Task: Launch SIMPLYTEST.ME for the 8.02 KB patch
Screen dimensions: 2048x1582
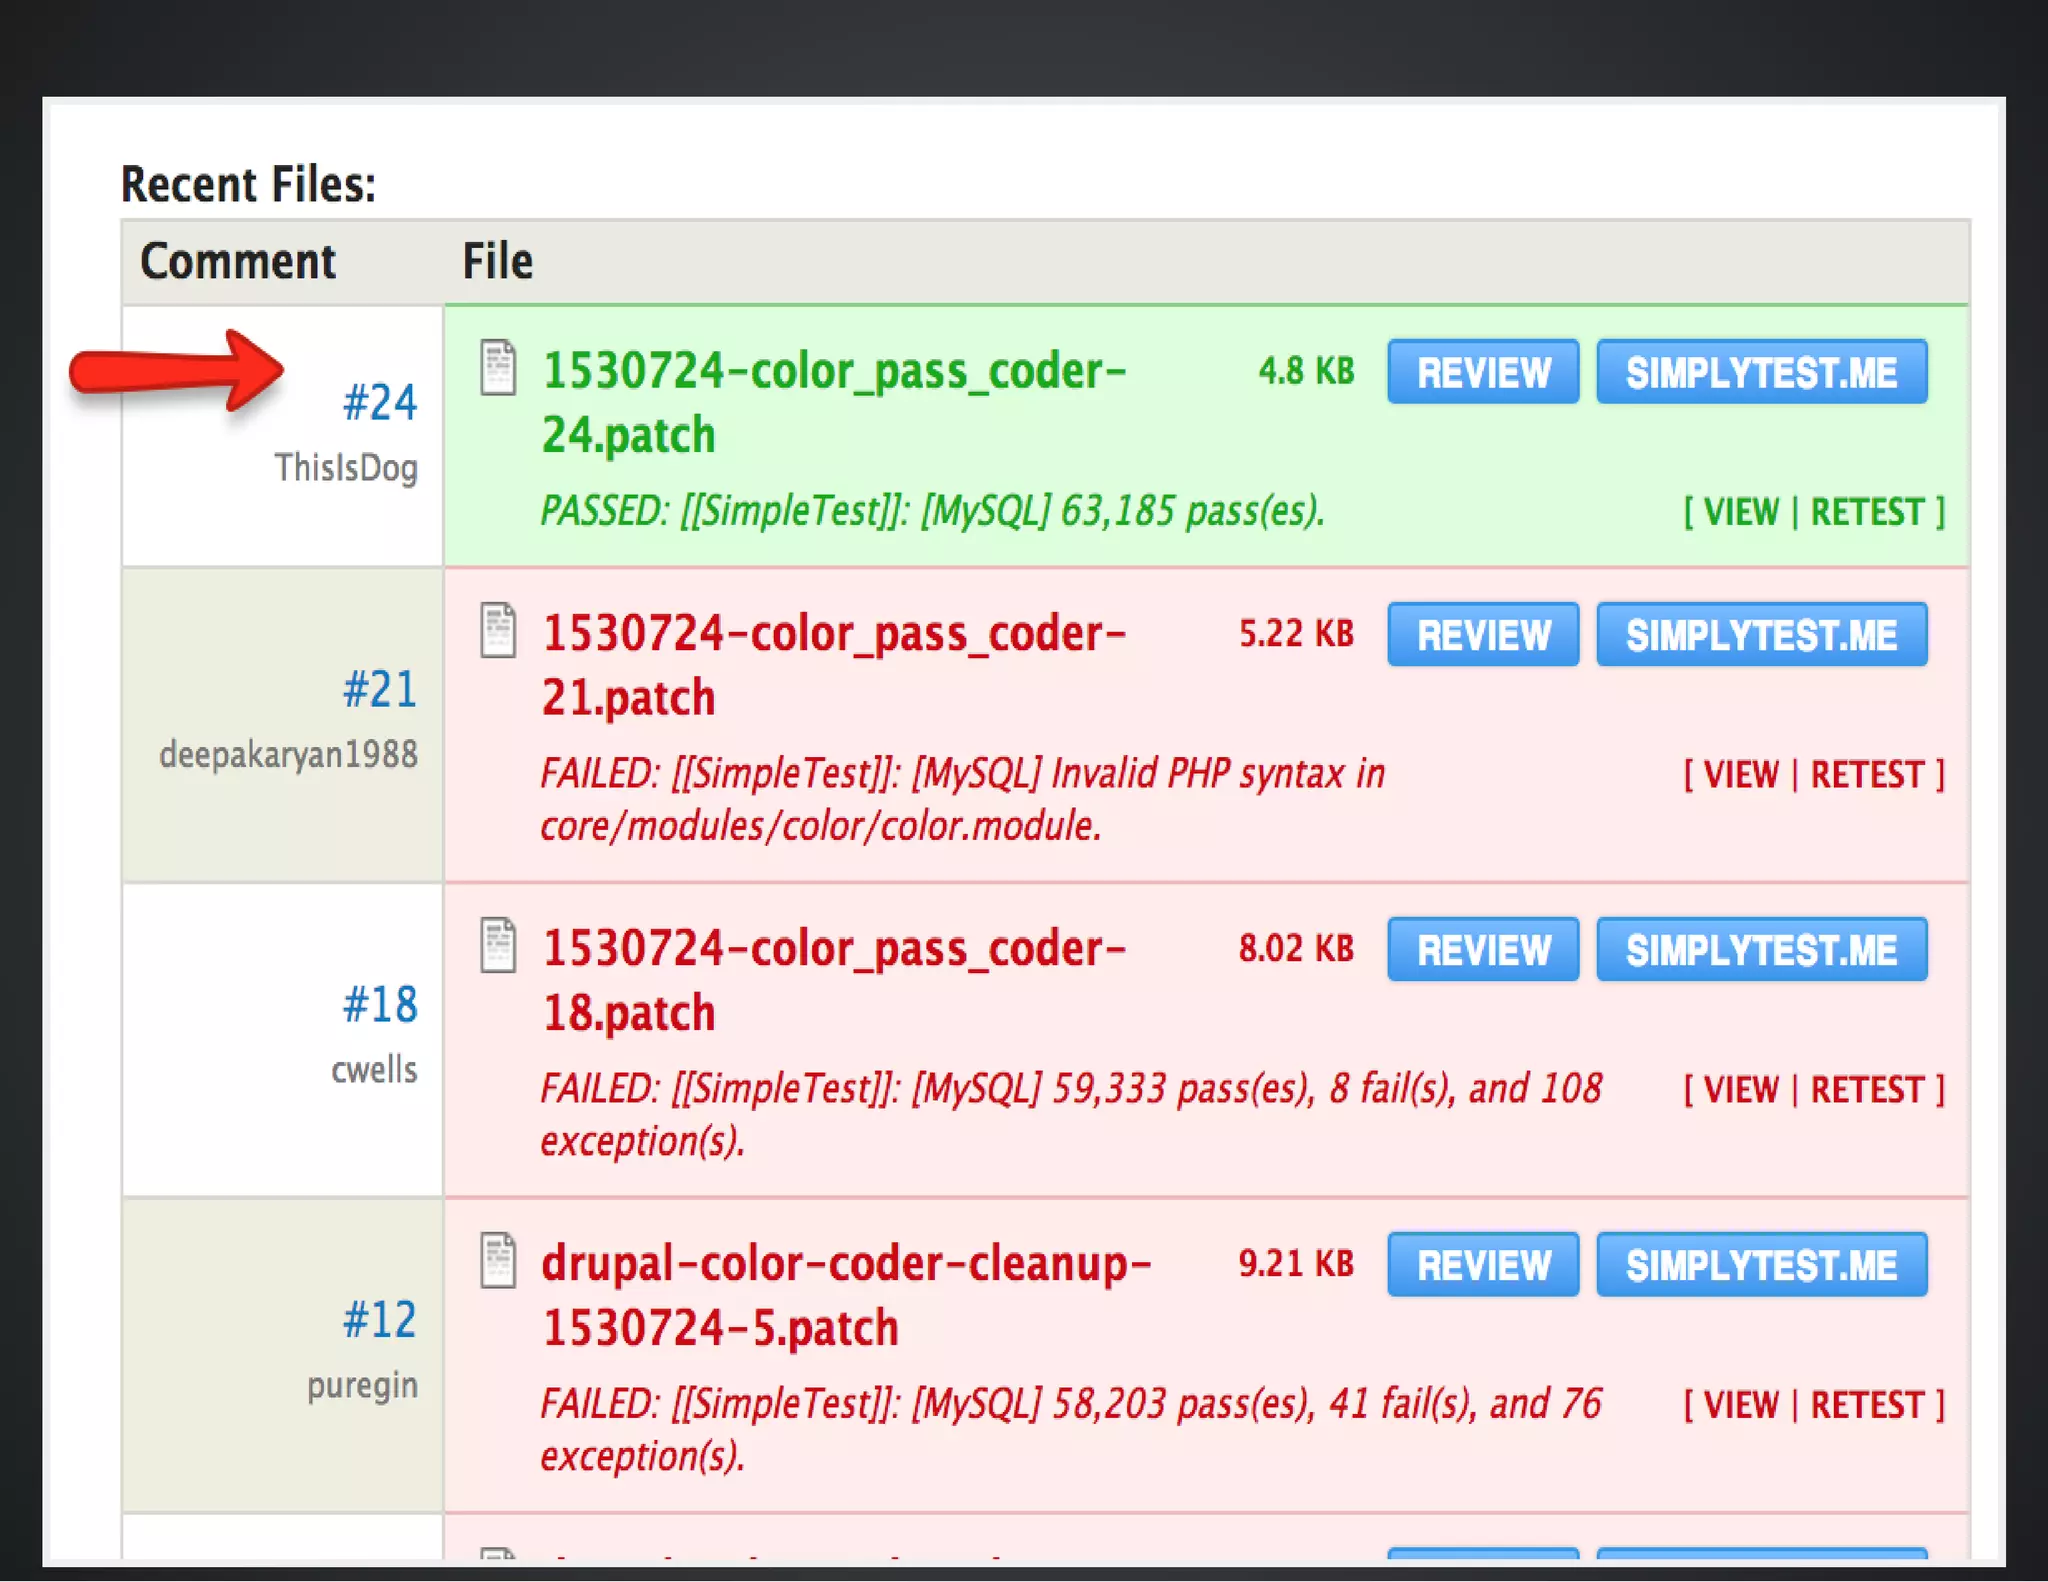Action: [x=1760, y=950]
